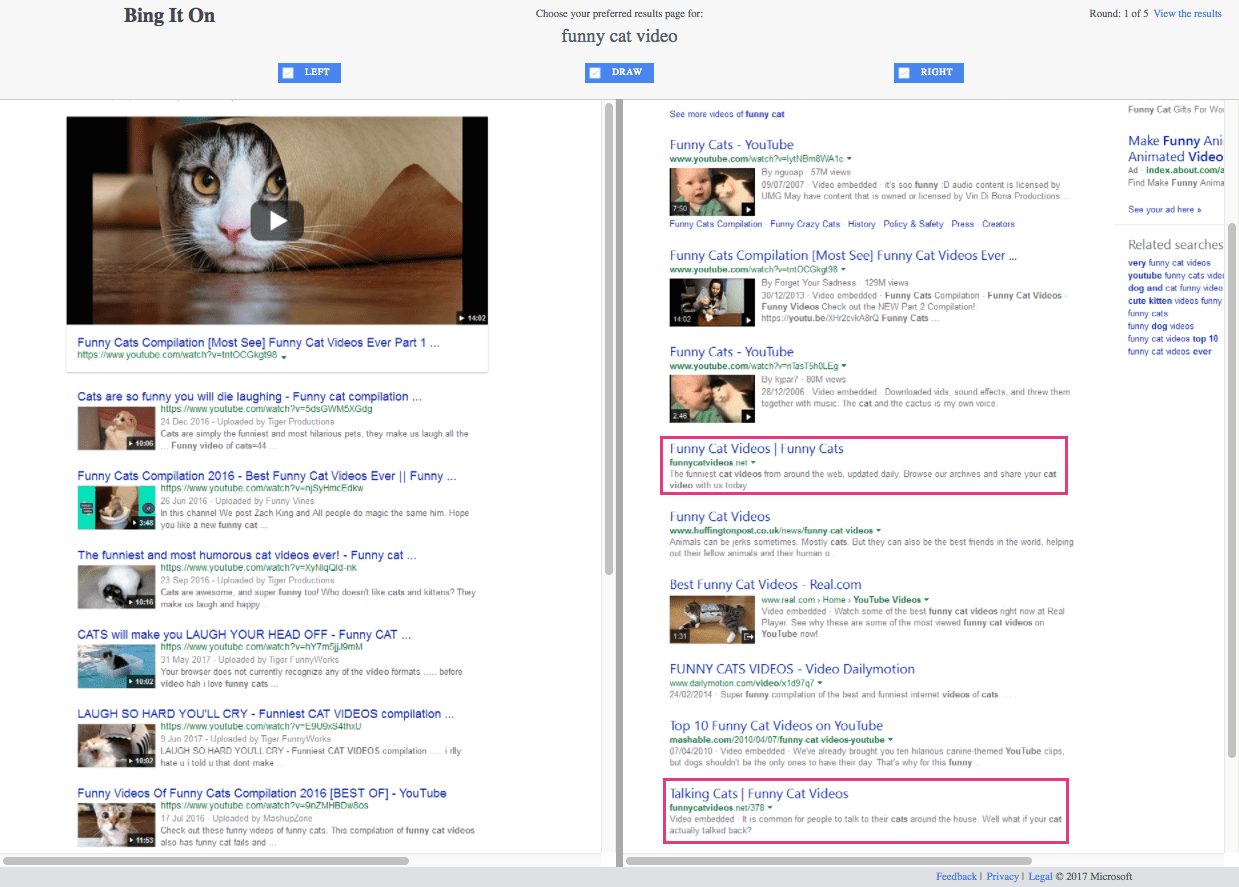Vote for the LEFT results page

(309, 72)
